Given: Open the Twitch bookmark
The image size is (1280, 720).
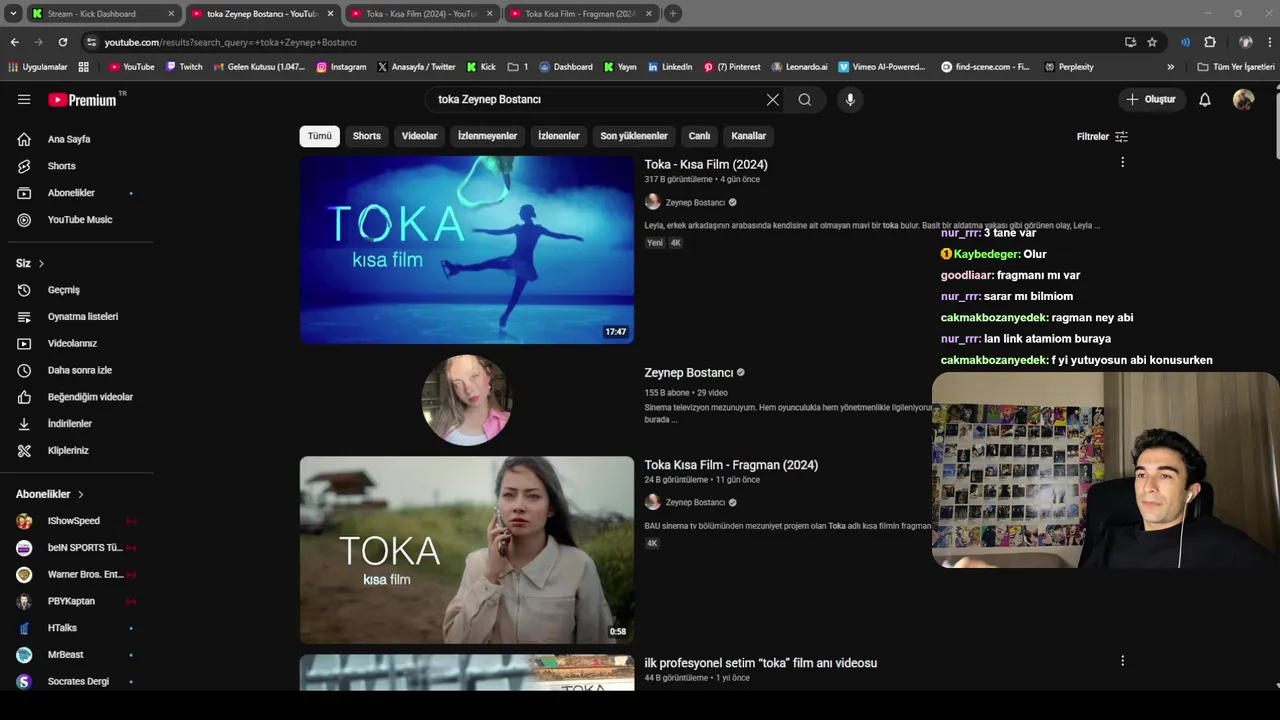Looking at the screenshot, I should click(184, 67).
